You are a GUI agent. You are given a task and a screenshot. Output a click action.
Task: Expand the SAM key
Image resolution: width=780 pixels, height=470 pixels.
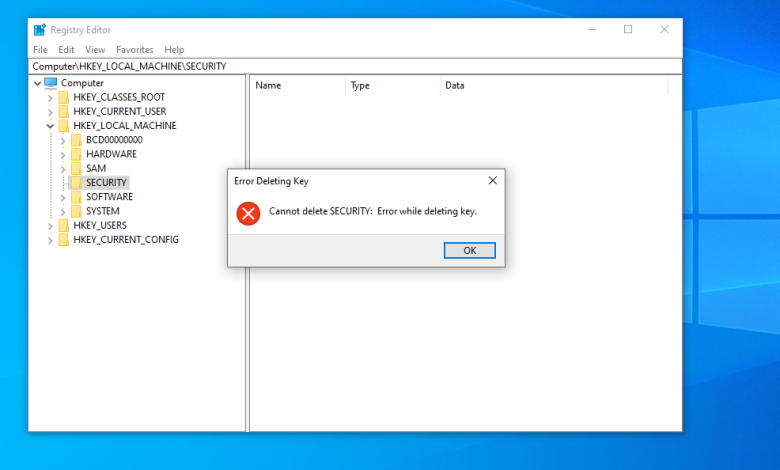[x=63, y=169]
